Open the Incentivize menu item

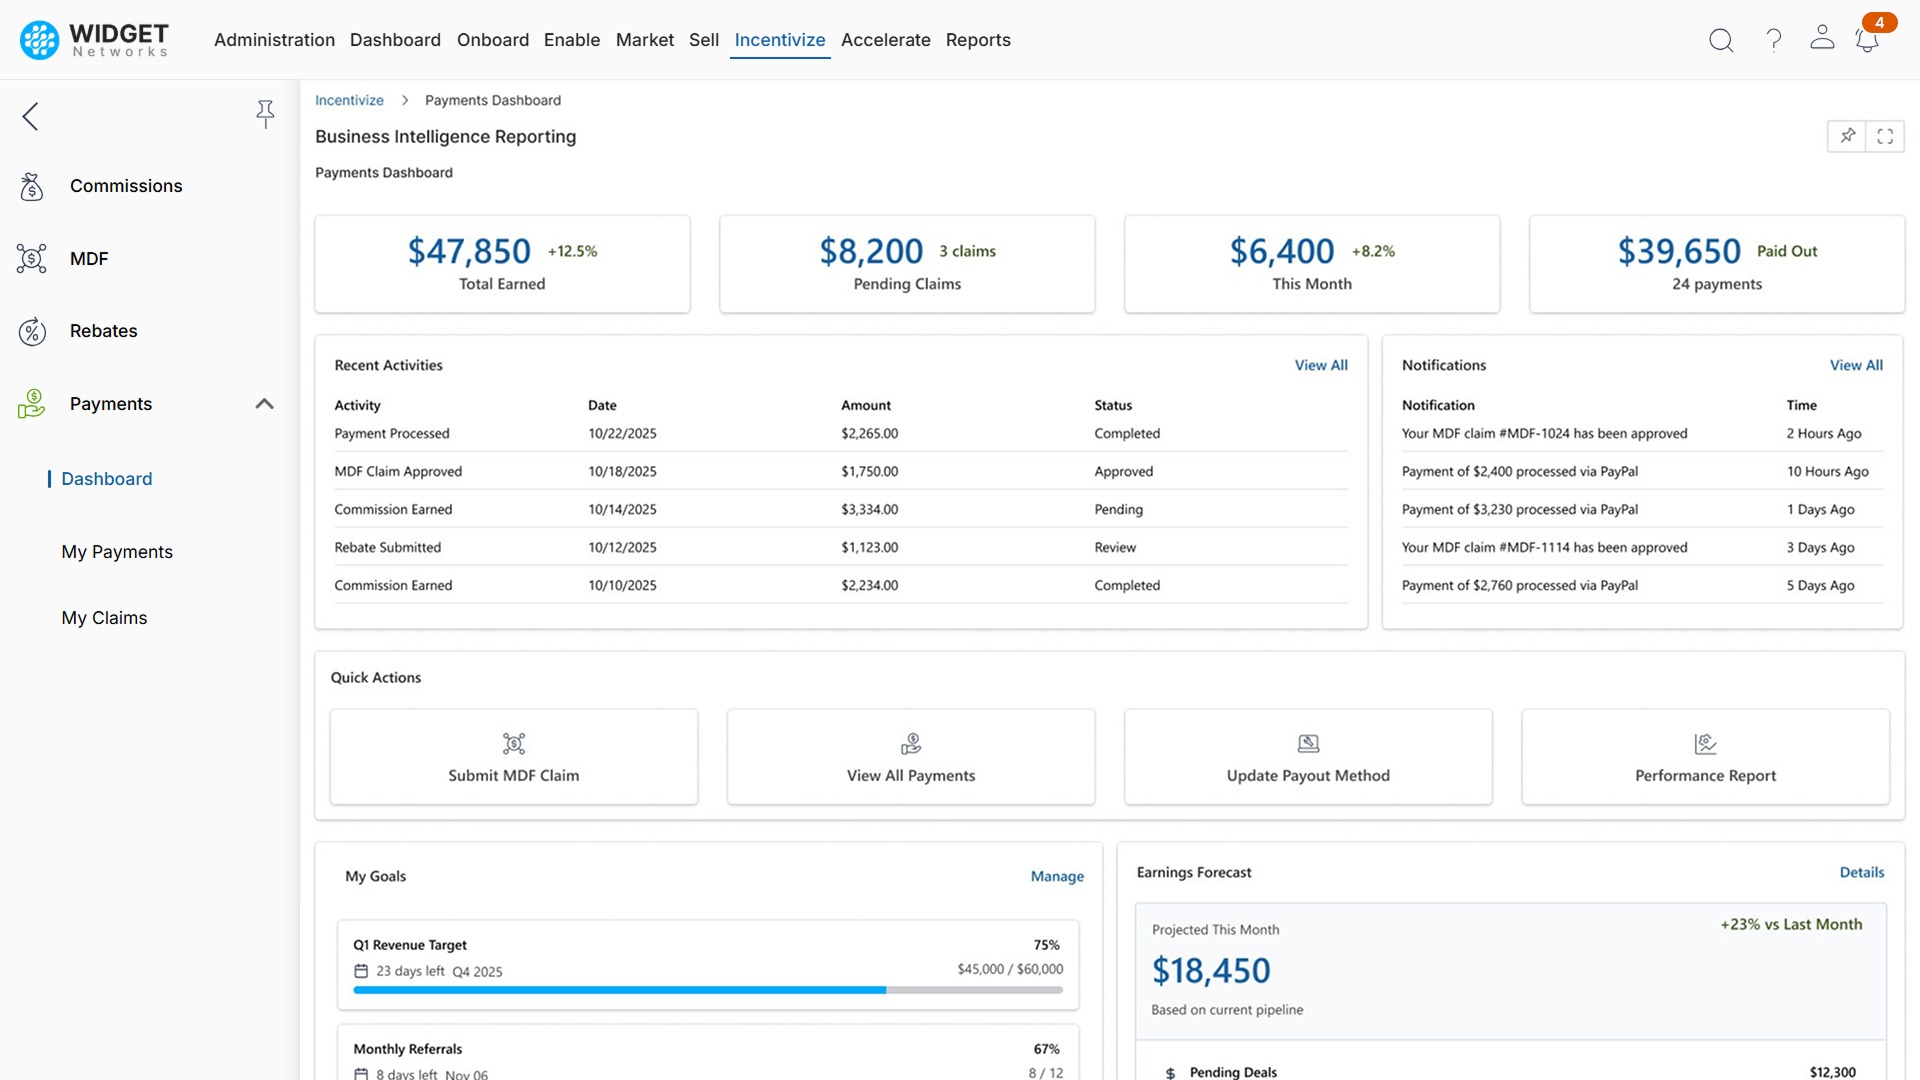tap(780, 40)
